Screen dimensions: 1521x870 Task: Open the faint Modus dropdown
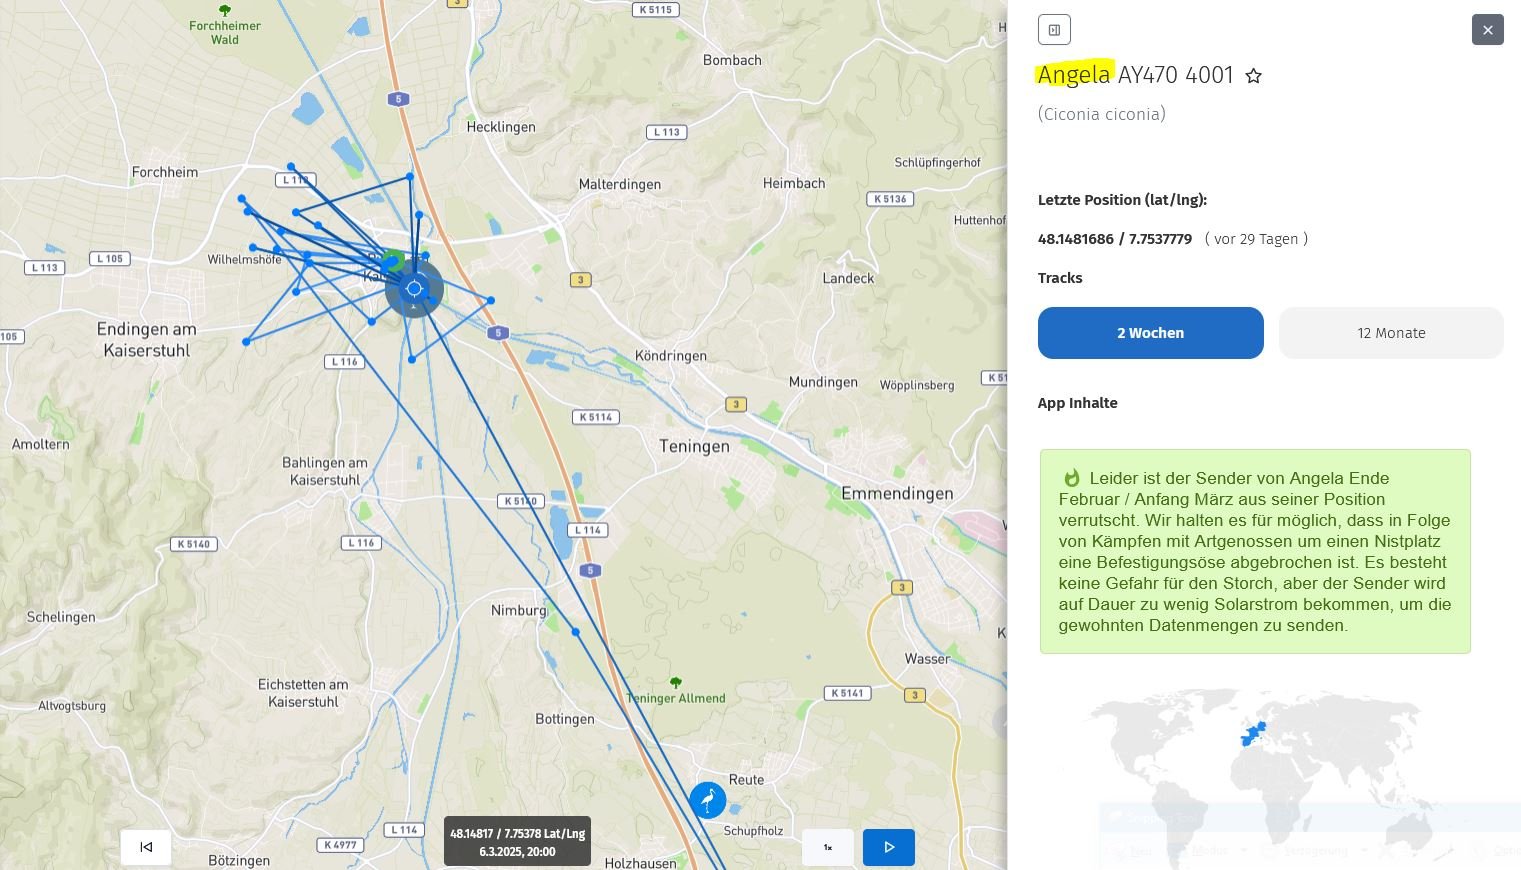[1210, 851]
